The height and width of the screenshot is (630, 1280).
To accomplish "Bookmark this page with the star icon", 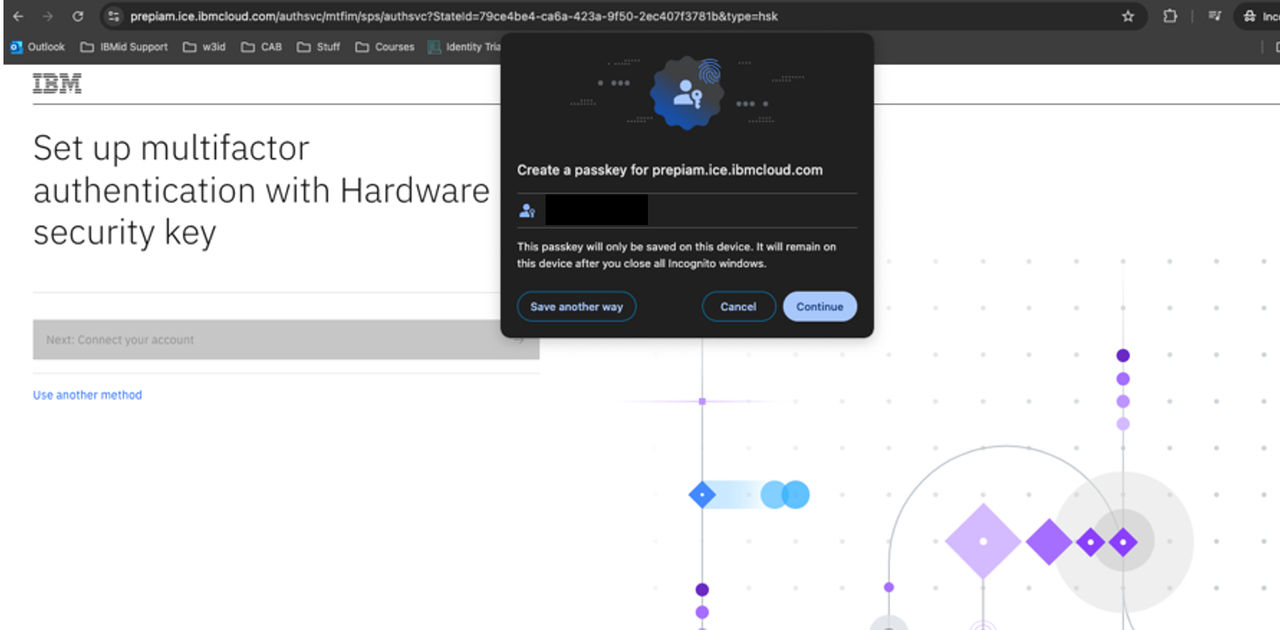I will 1128,16.
